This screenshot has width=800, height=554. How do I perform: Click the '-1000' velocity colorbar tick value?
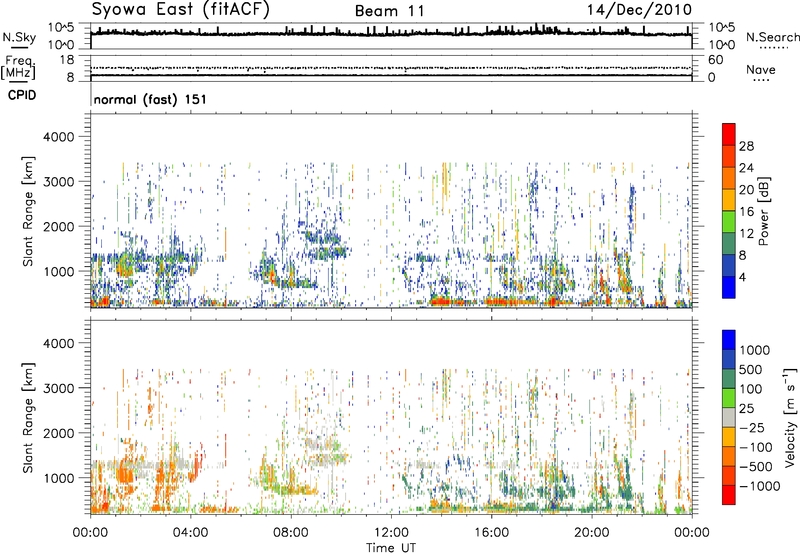pos(759,486)
